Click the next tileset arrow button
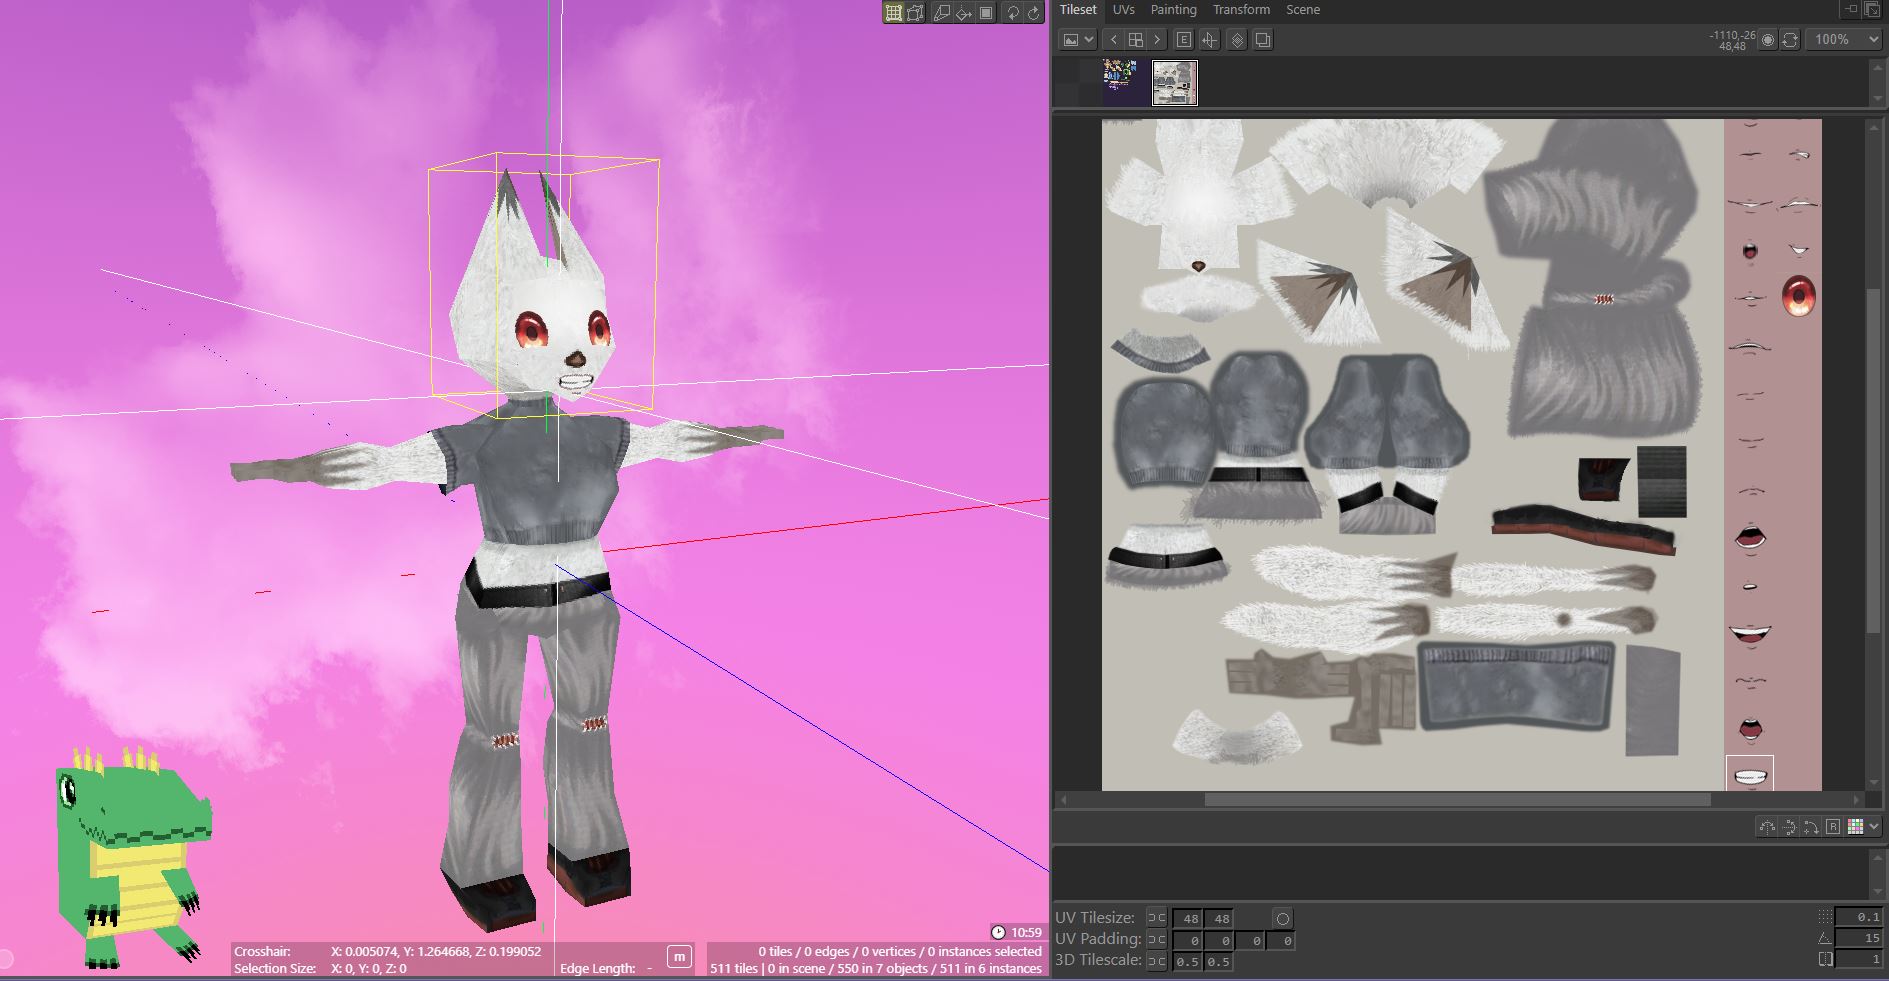1889x981 pixels. (1157, 40)
